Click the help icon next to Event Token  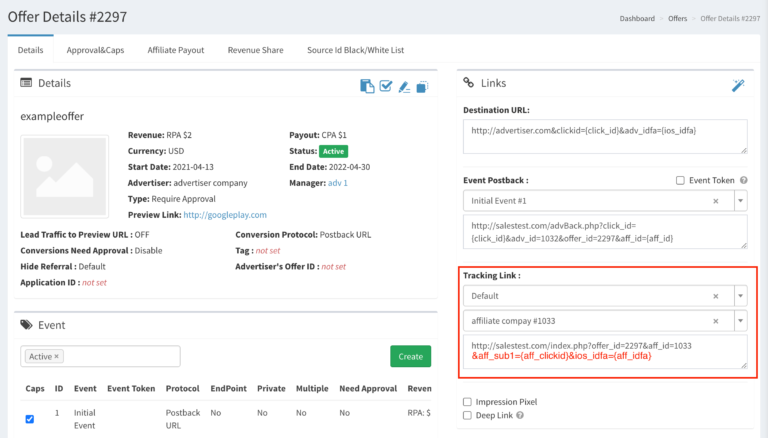[x=744, y=180]
